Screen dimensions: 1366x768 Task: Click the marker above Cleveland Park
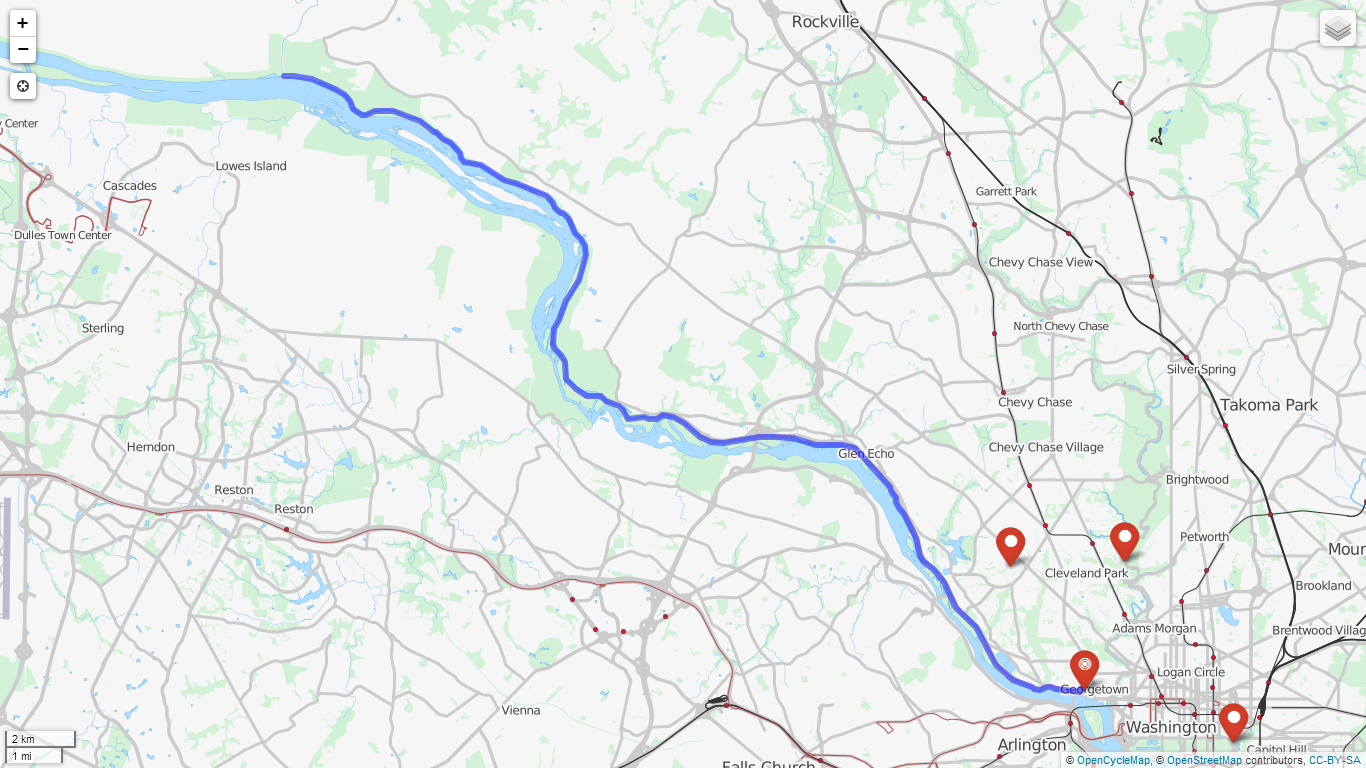click(x=1125, y=541)
